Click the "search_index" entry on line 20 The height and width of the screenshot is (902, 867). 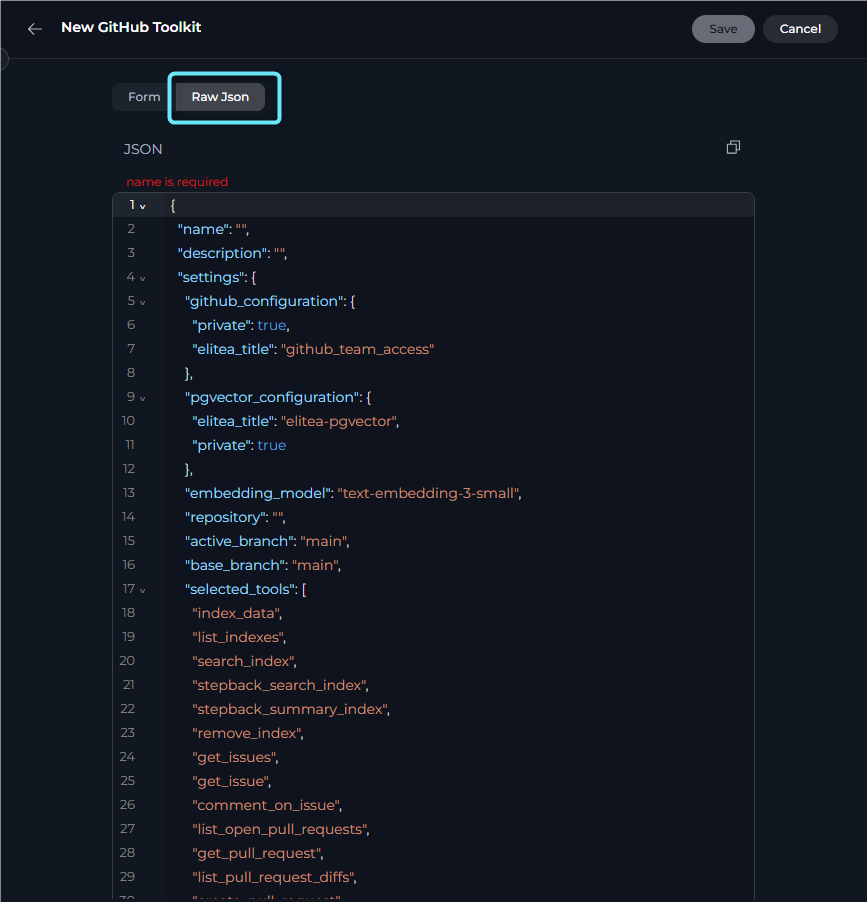245,661
